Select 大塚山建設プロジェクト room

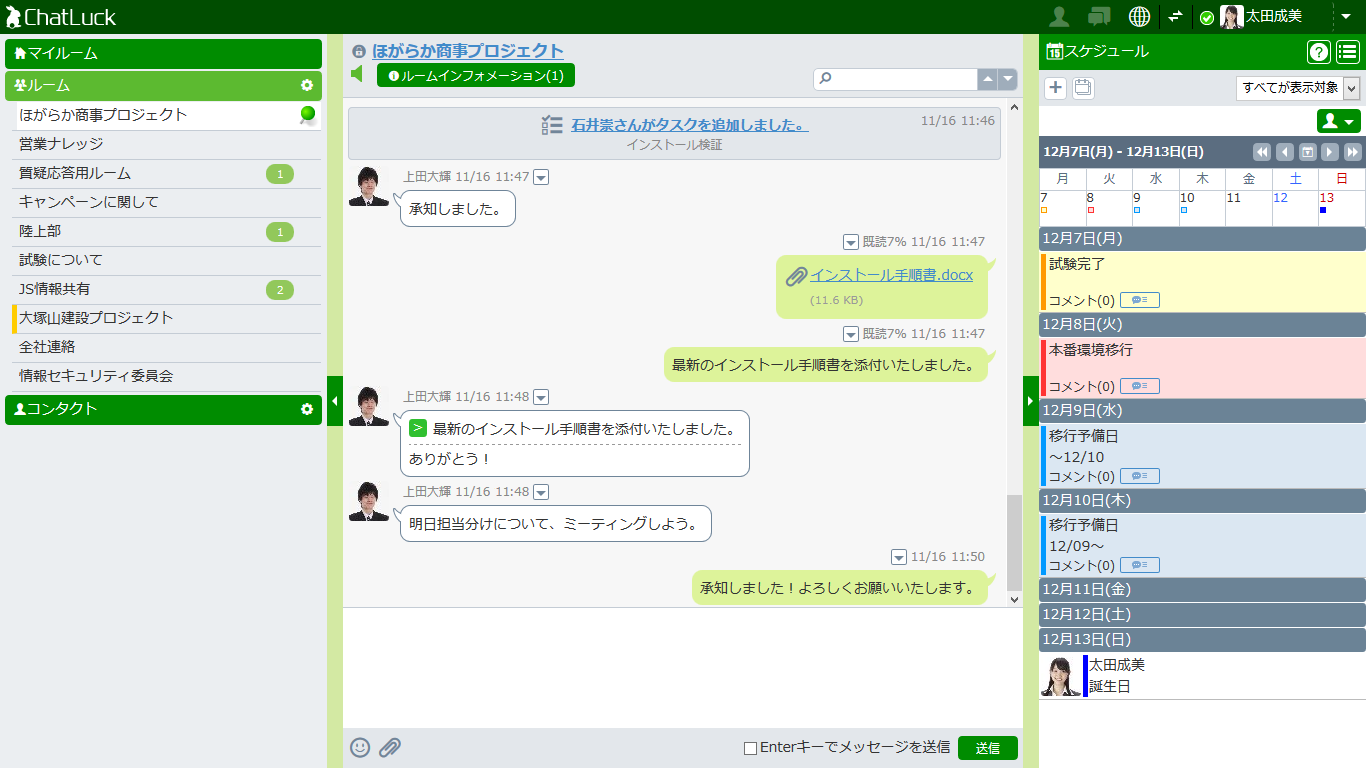click(x=167, y=318)
